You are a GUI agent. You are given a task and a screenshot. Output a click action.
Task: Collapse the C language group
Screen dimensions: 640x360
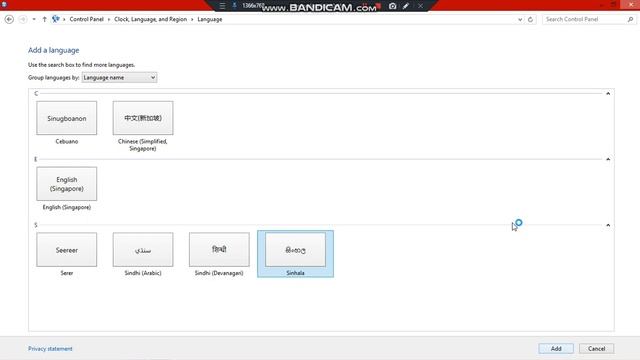click(608, 93)
